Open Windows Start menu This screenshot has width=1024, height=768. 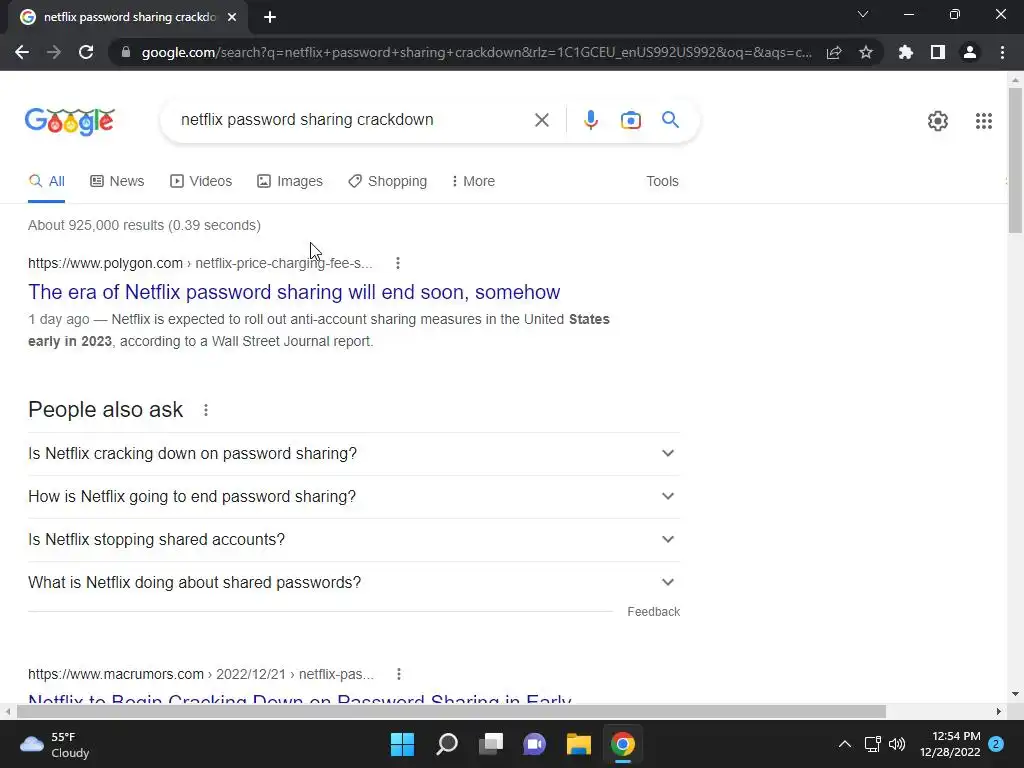[x=402, y=744]
